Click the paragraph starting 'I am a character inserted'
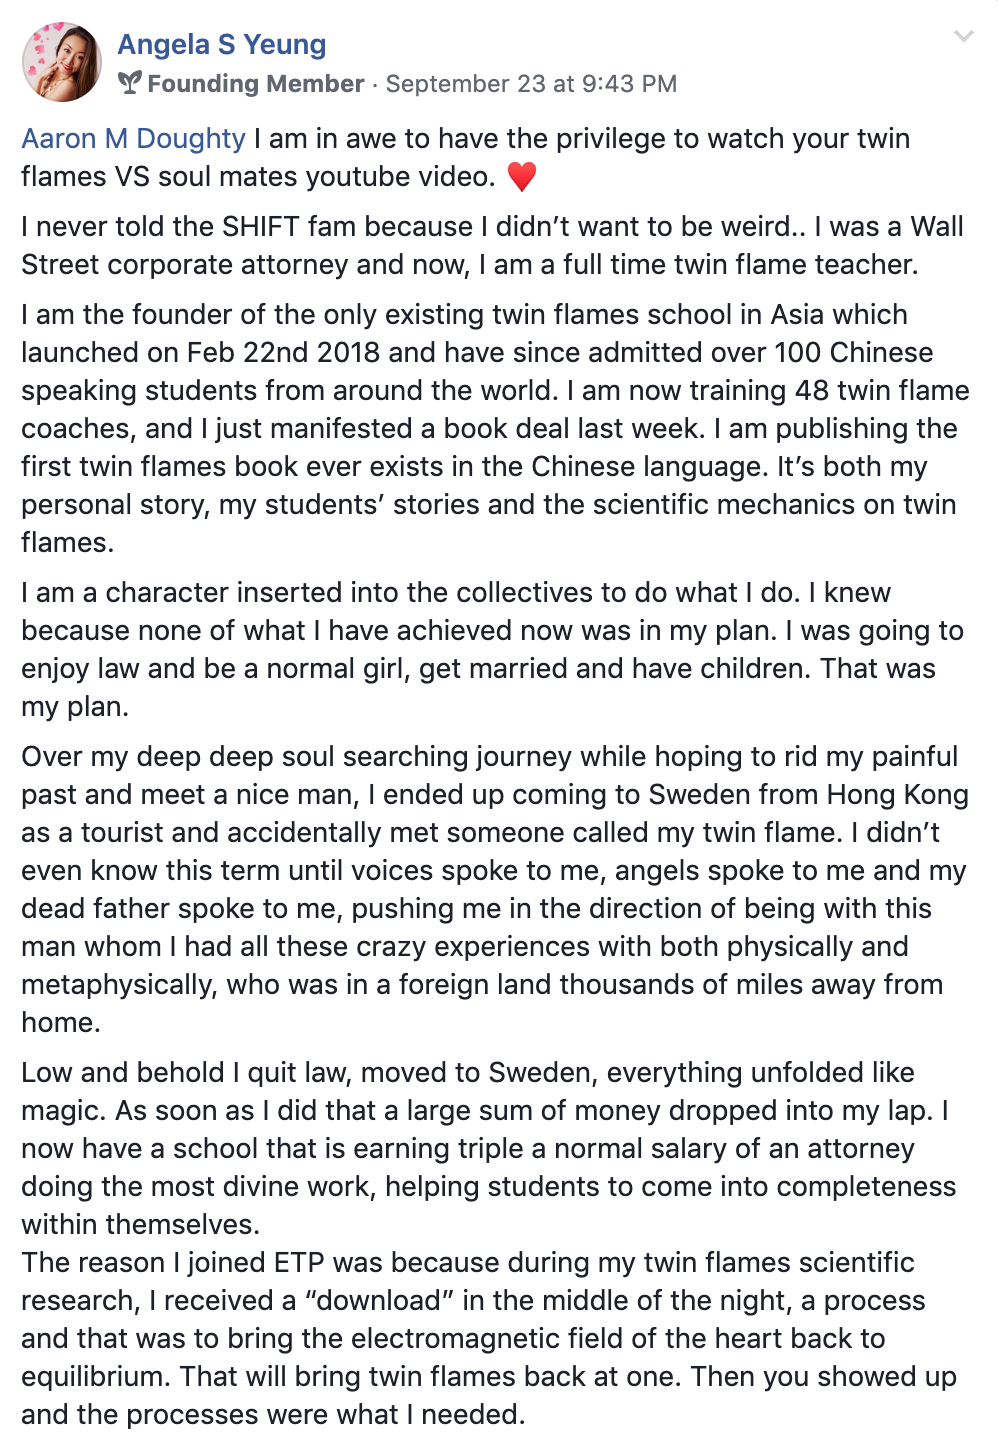998x1448 pixels. pos(492,649)
